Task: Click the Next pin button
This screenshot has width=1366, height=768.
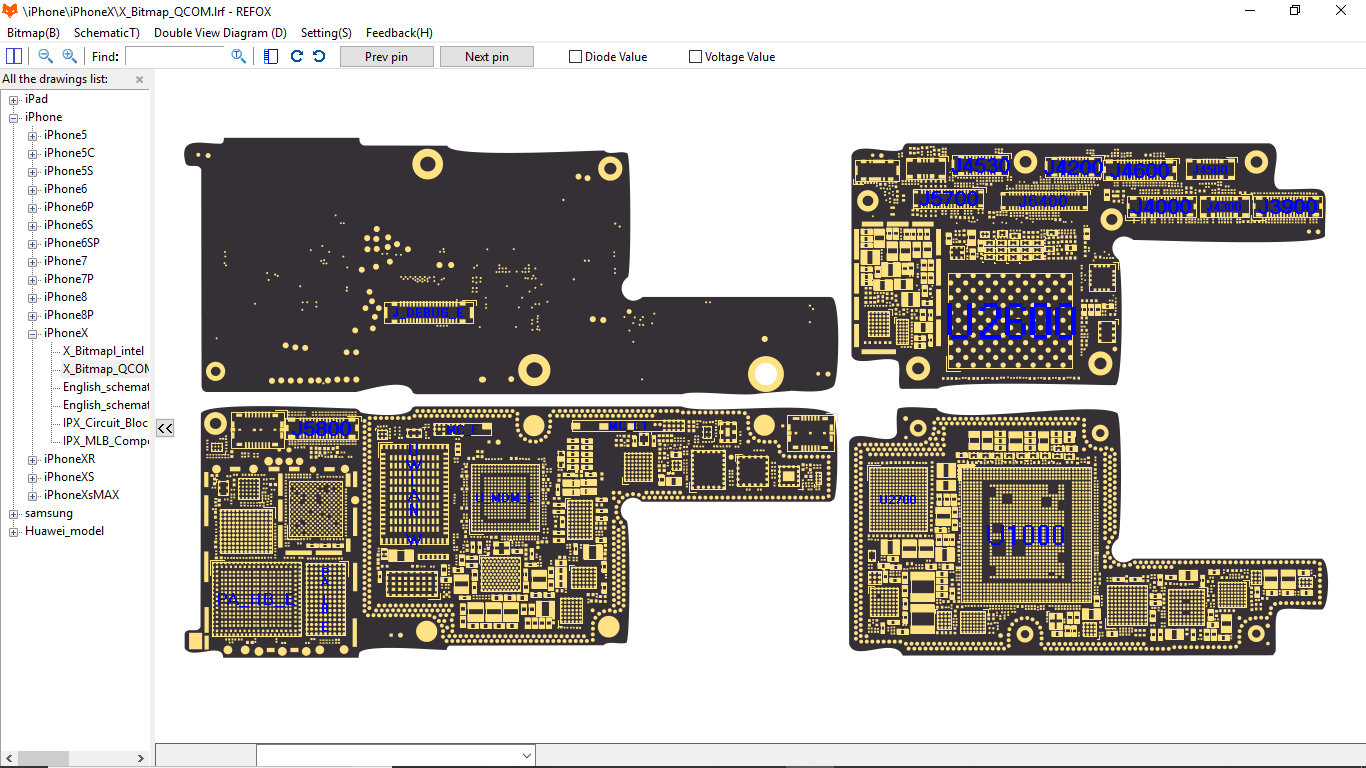Action: point(487,57)
